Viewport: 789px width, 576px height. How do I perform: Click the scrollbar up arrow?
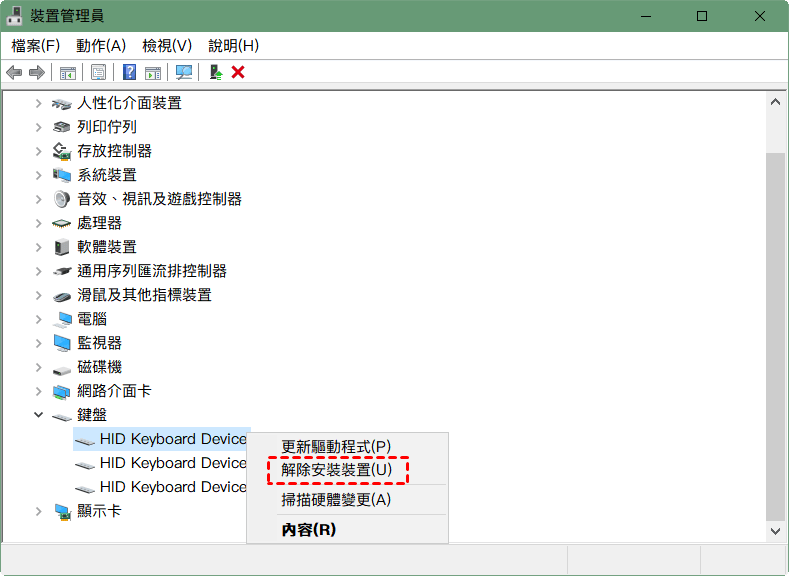coord(775,102)
